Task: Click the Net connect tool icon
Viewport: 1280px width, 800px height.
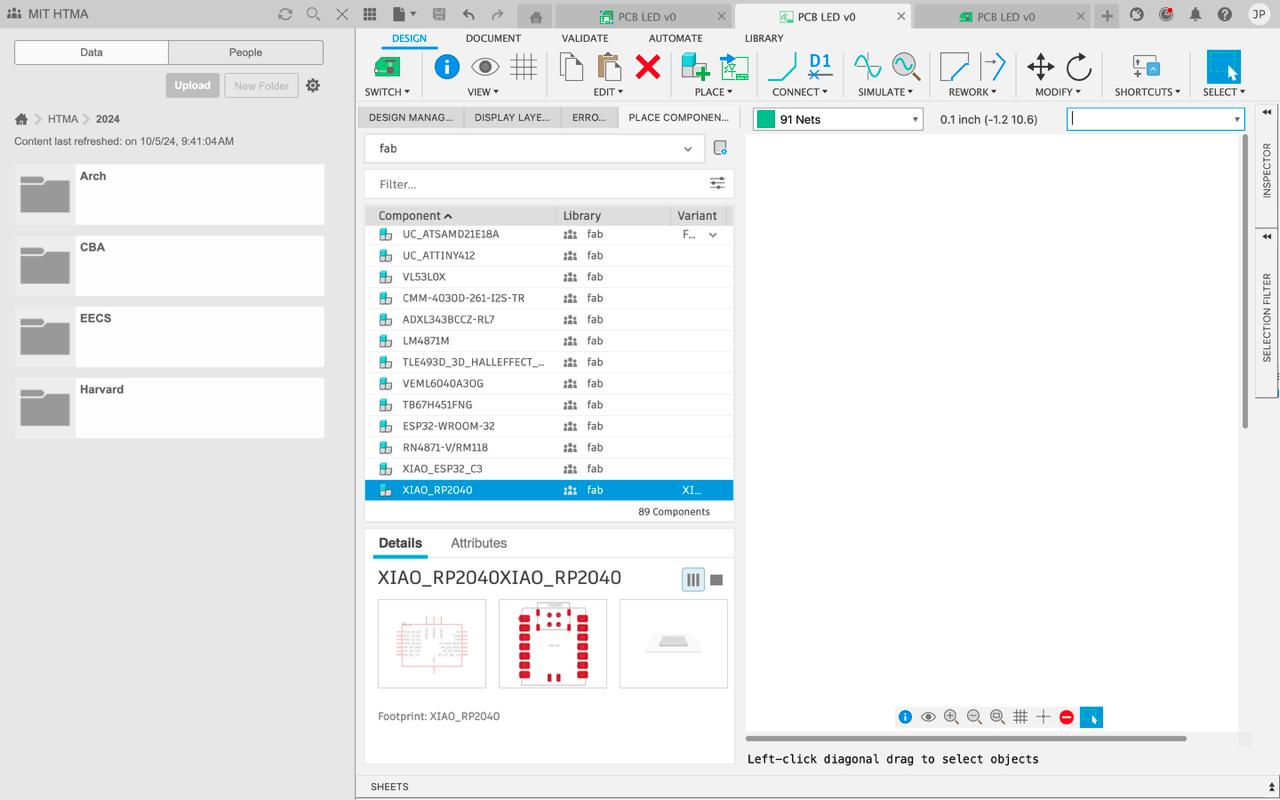Action: coord(781,67)
